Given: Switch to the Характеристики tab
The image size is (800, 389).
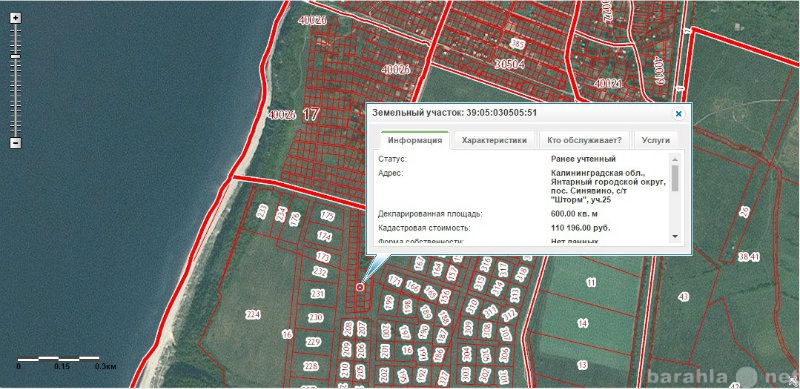Looking at the screenshot, I should 494,140.
